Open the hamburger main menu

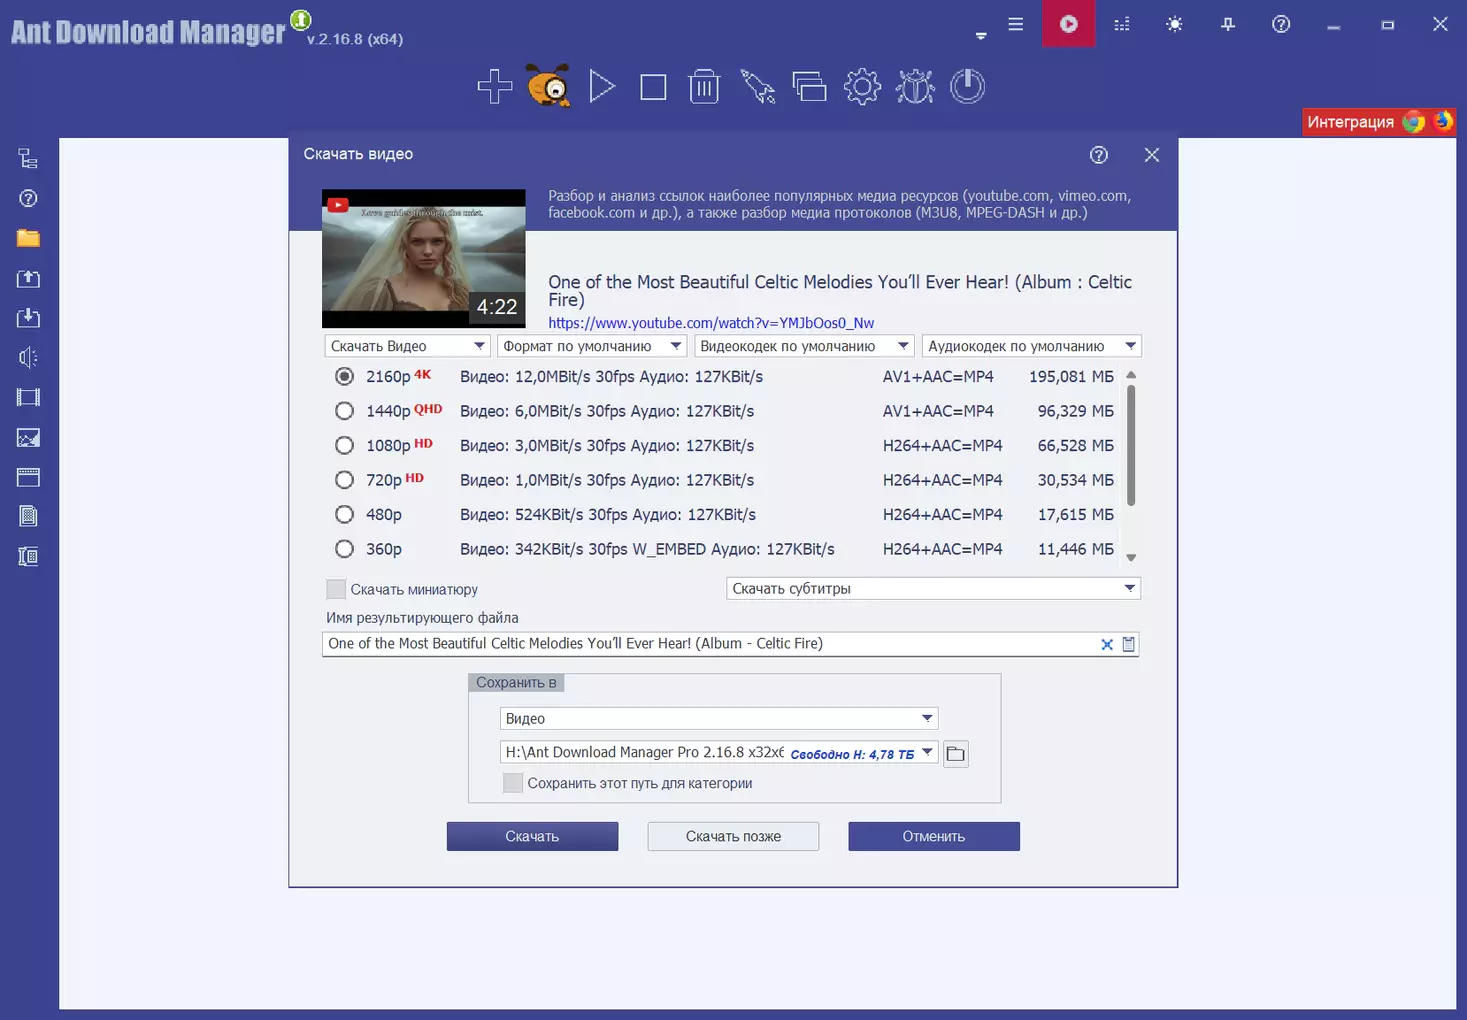point(1016,24)
